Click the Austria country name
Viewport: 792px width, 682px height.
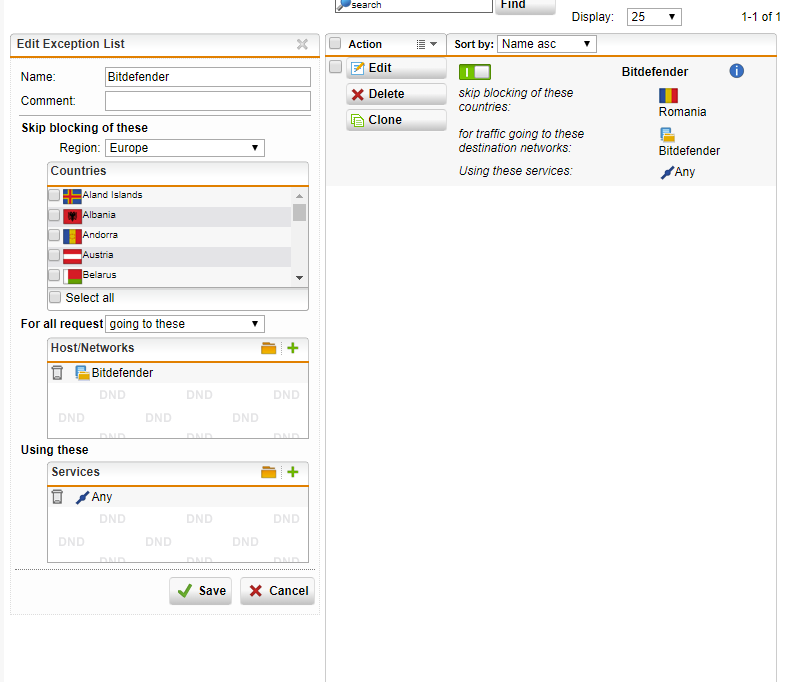98,255
